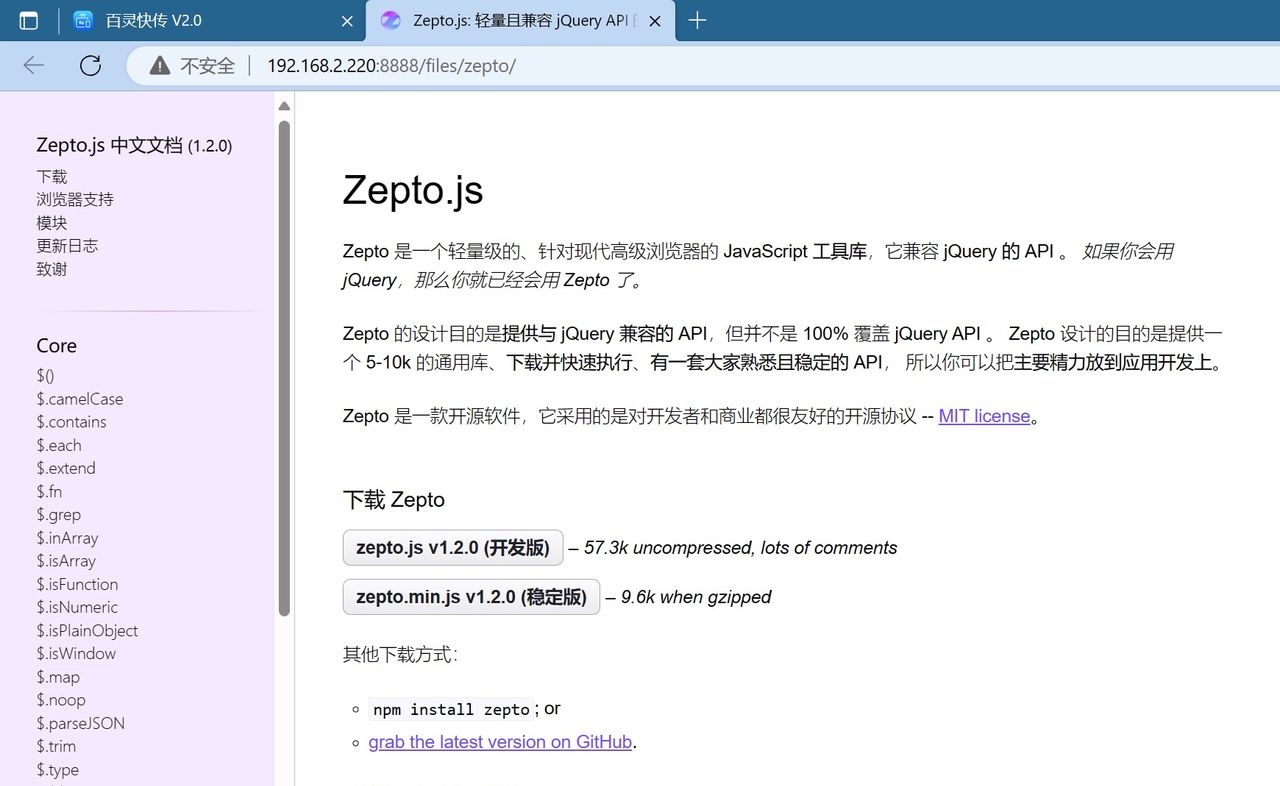Image resolution: width=1280 pixels, height=786 pixels.
Task: Click the sidebar scrollbar up arrow
Action: click(284, 106)
